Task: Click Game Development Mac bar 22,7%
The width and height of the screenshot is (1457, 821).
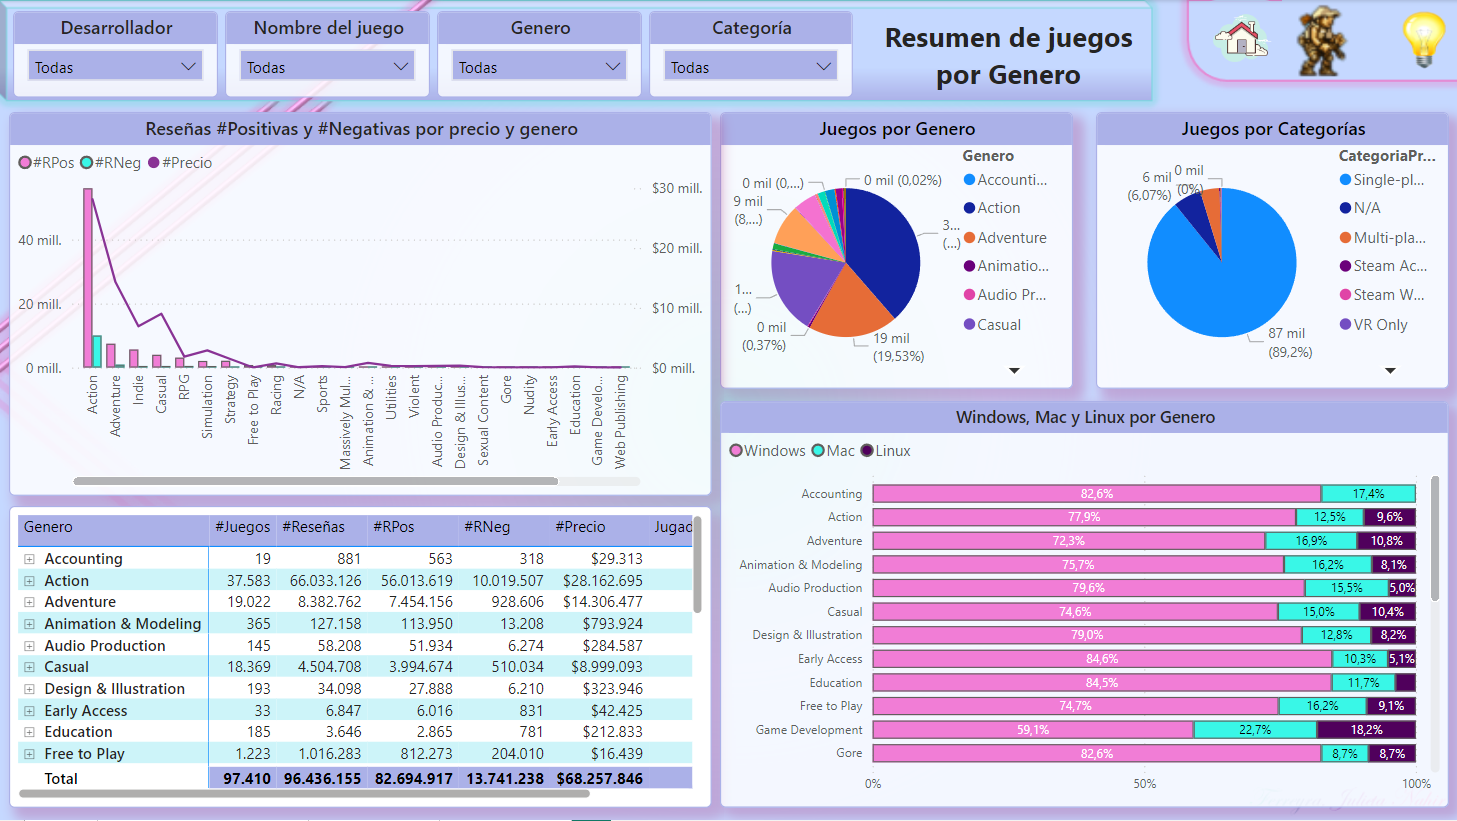Action: coord(1255,730)
